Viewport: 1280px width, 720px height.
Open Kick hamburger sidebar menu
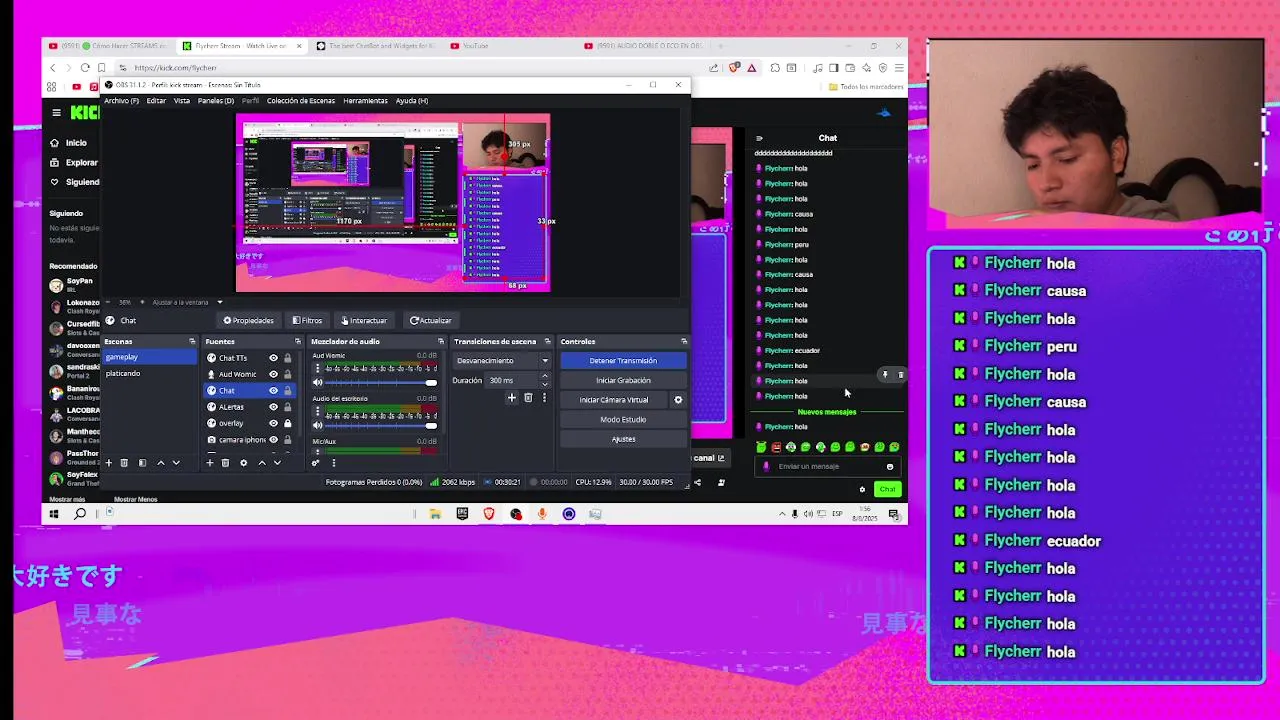click(x=57, y=113)
